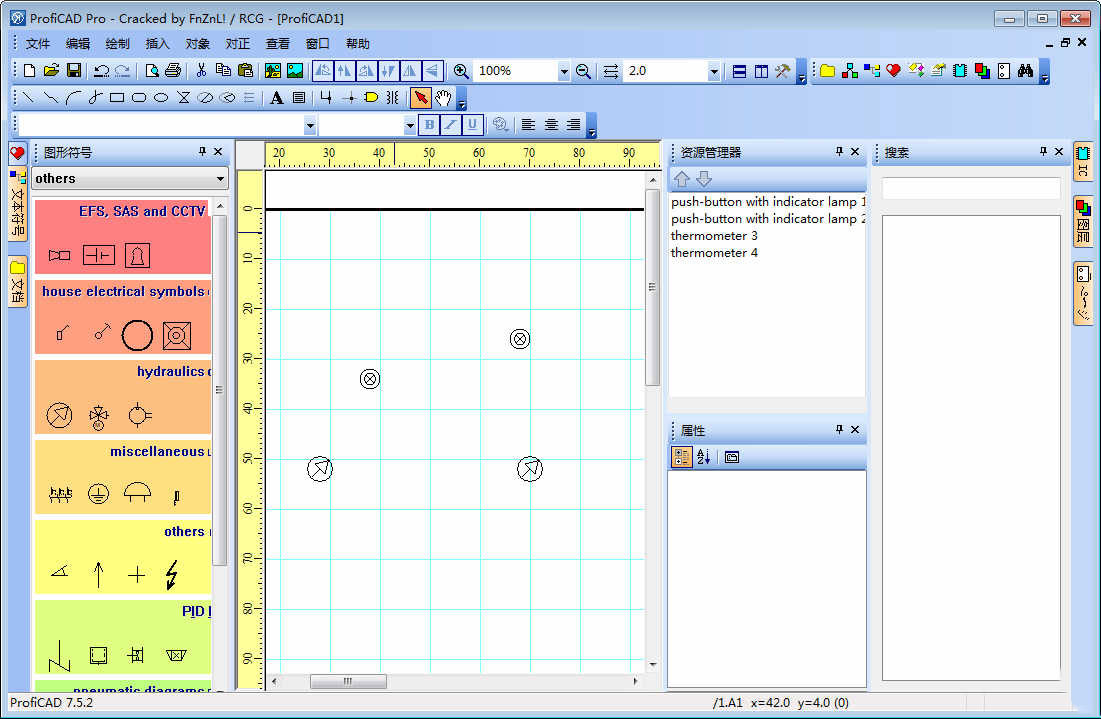Open the 2.0 line width dropdown
Image resolution: width=1101 pixels, height=719 pixels.
click(x=713, y=71)
